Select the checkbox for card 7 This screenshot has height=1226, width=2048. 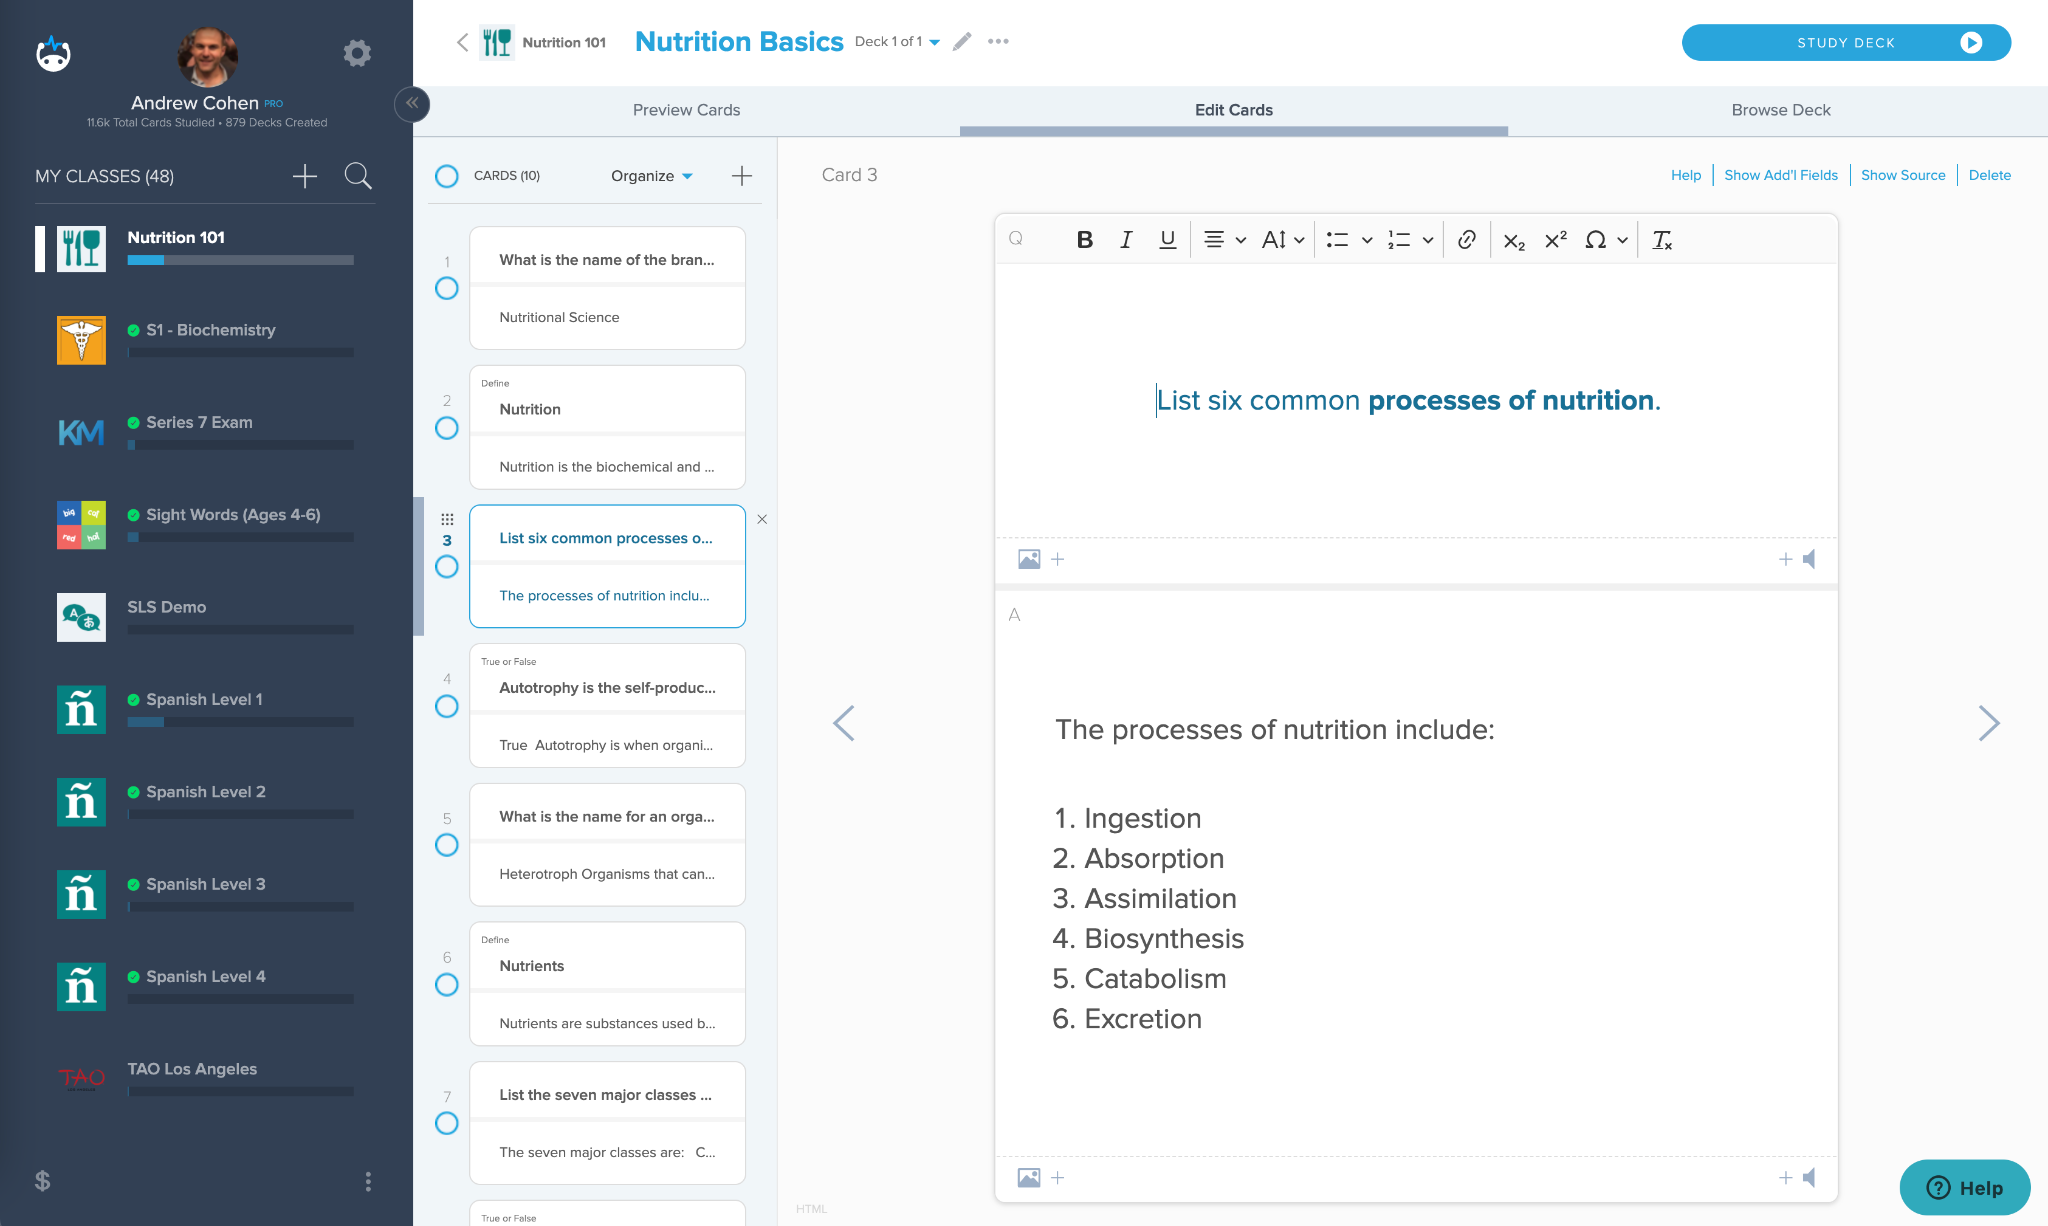click(x=446, y=1123)
